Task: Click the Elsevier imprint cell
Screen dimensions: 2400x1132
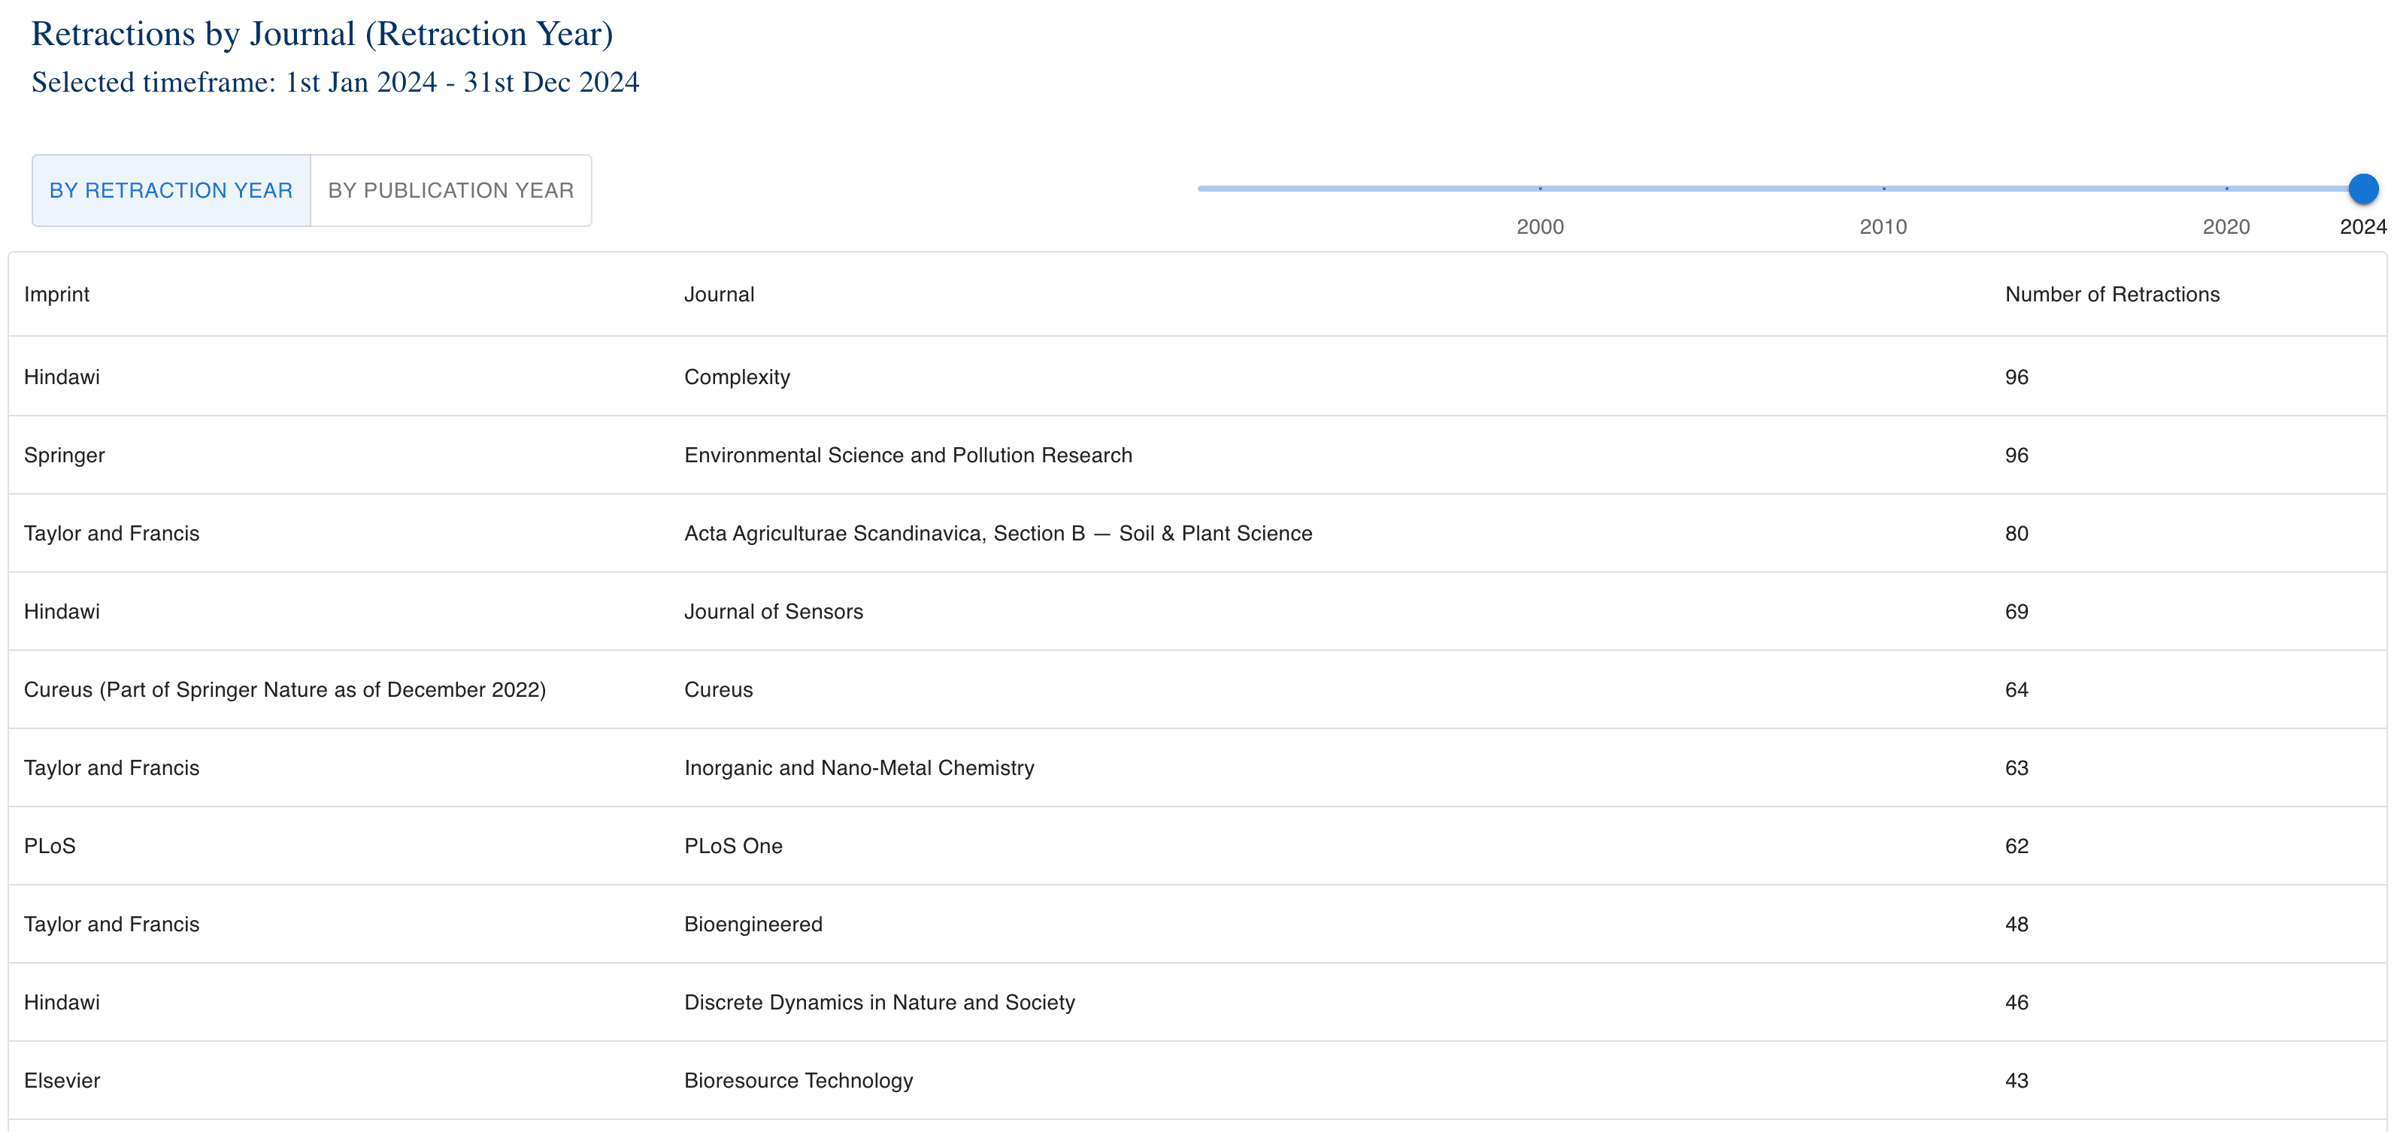Action: point(62,1080)
